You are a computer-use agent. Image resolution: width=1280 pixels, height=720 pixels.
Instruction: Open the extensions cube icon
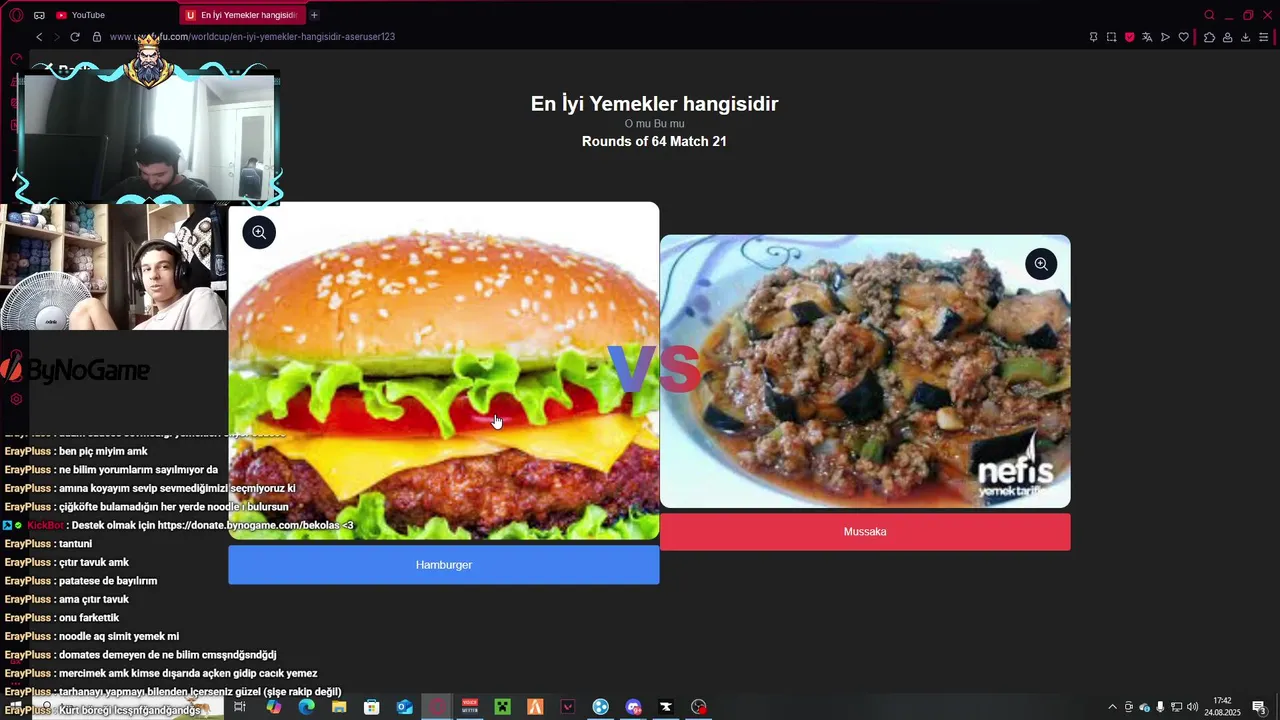(x=1209, y=37)
